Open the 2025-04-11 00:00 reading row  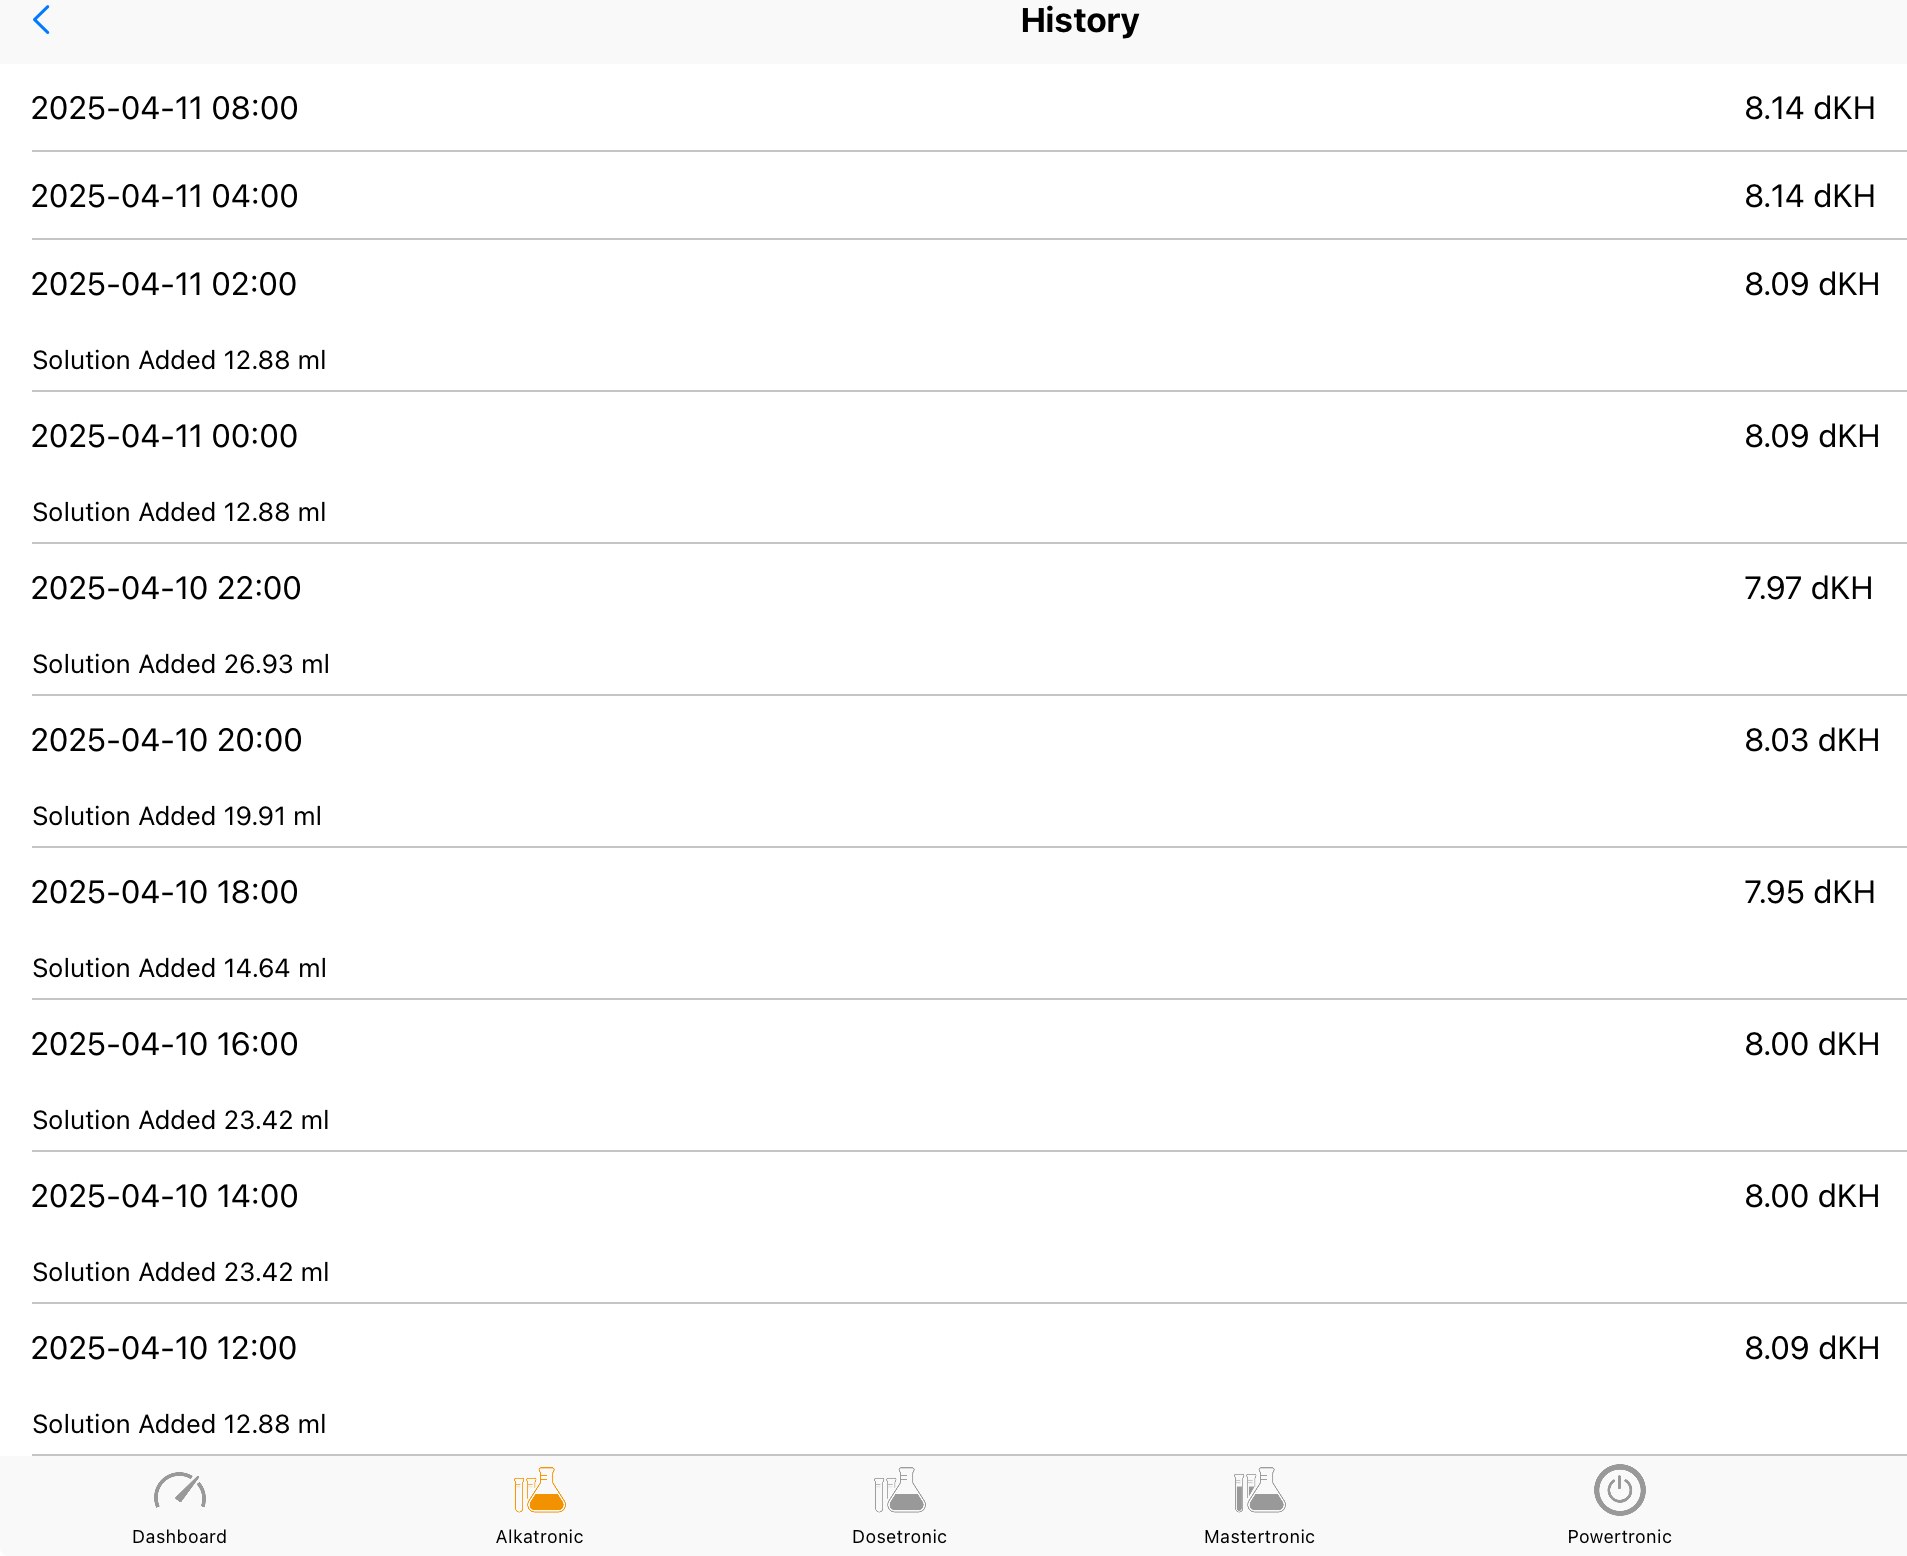click(165, 436)
